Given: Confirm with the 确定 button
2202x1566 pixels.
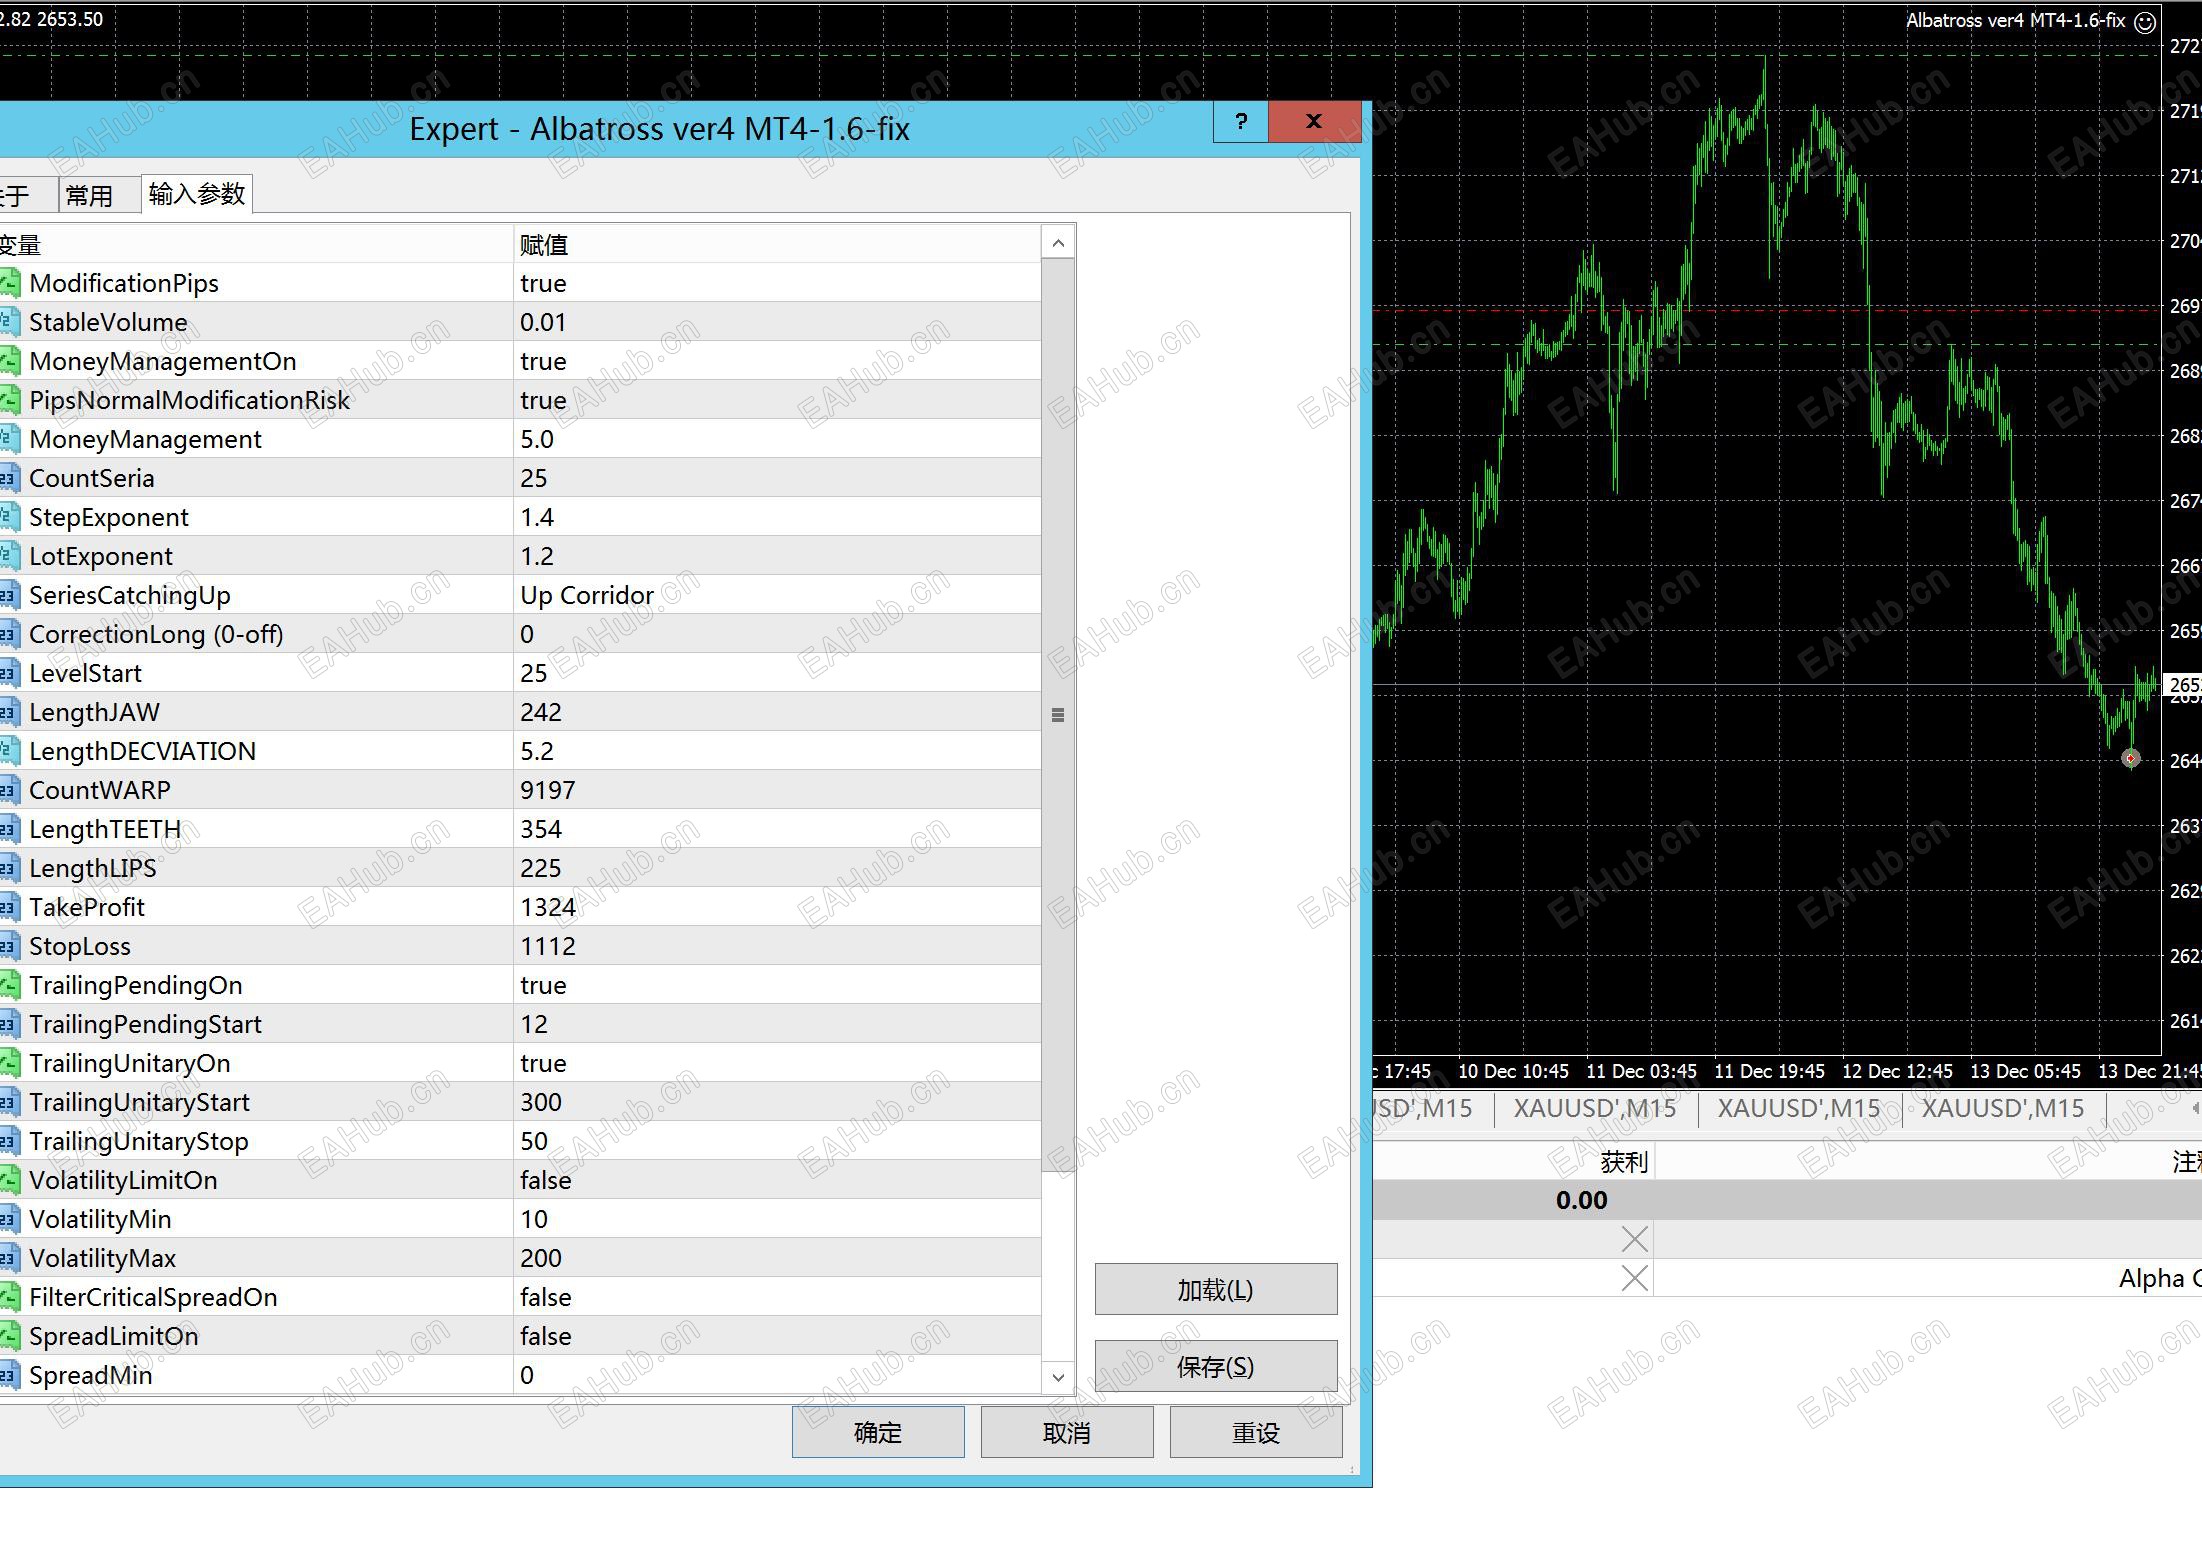Looking at the screenshot, I should [x=878, y=1432].
